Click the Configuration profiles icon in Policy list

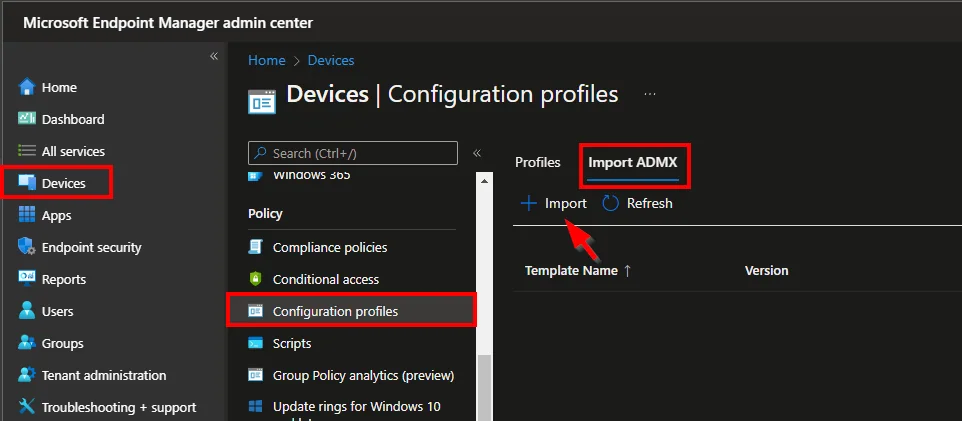[255, 311]
